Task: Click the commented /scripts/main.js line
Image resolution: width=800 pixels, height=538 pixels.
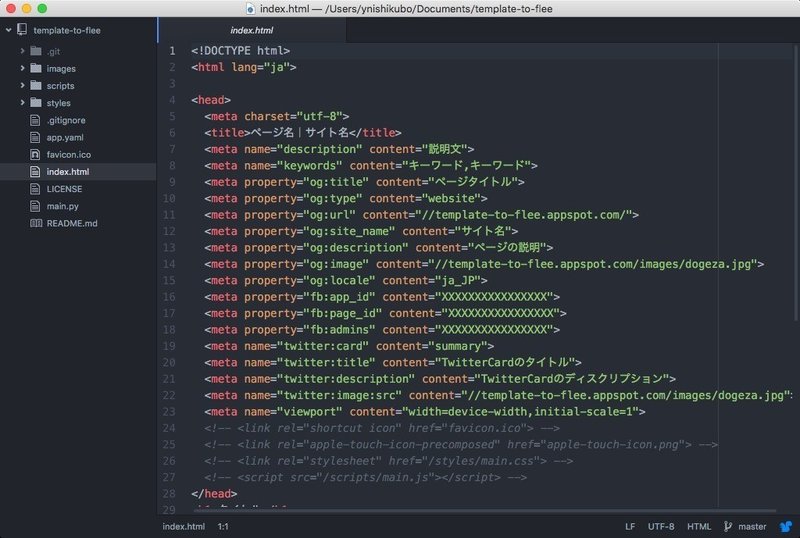Action: [x=365, y=477]
